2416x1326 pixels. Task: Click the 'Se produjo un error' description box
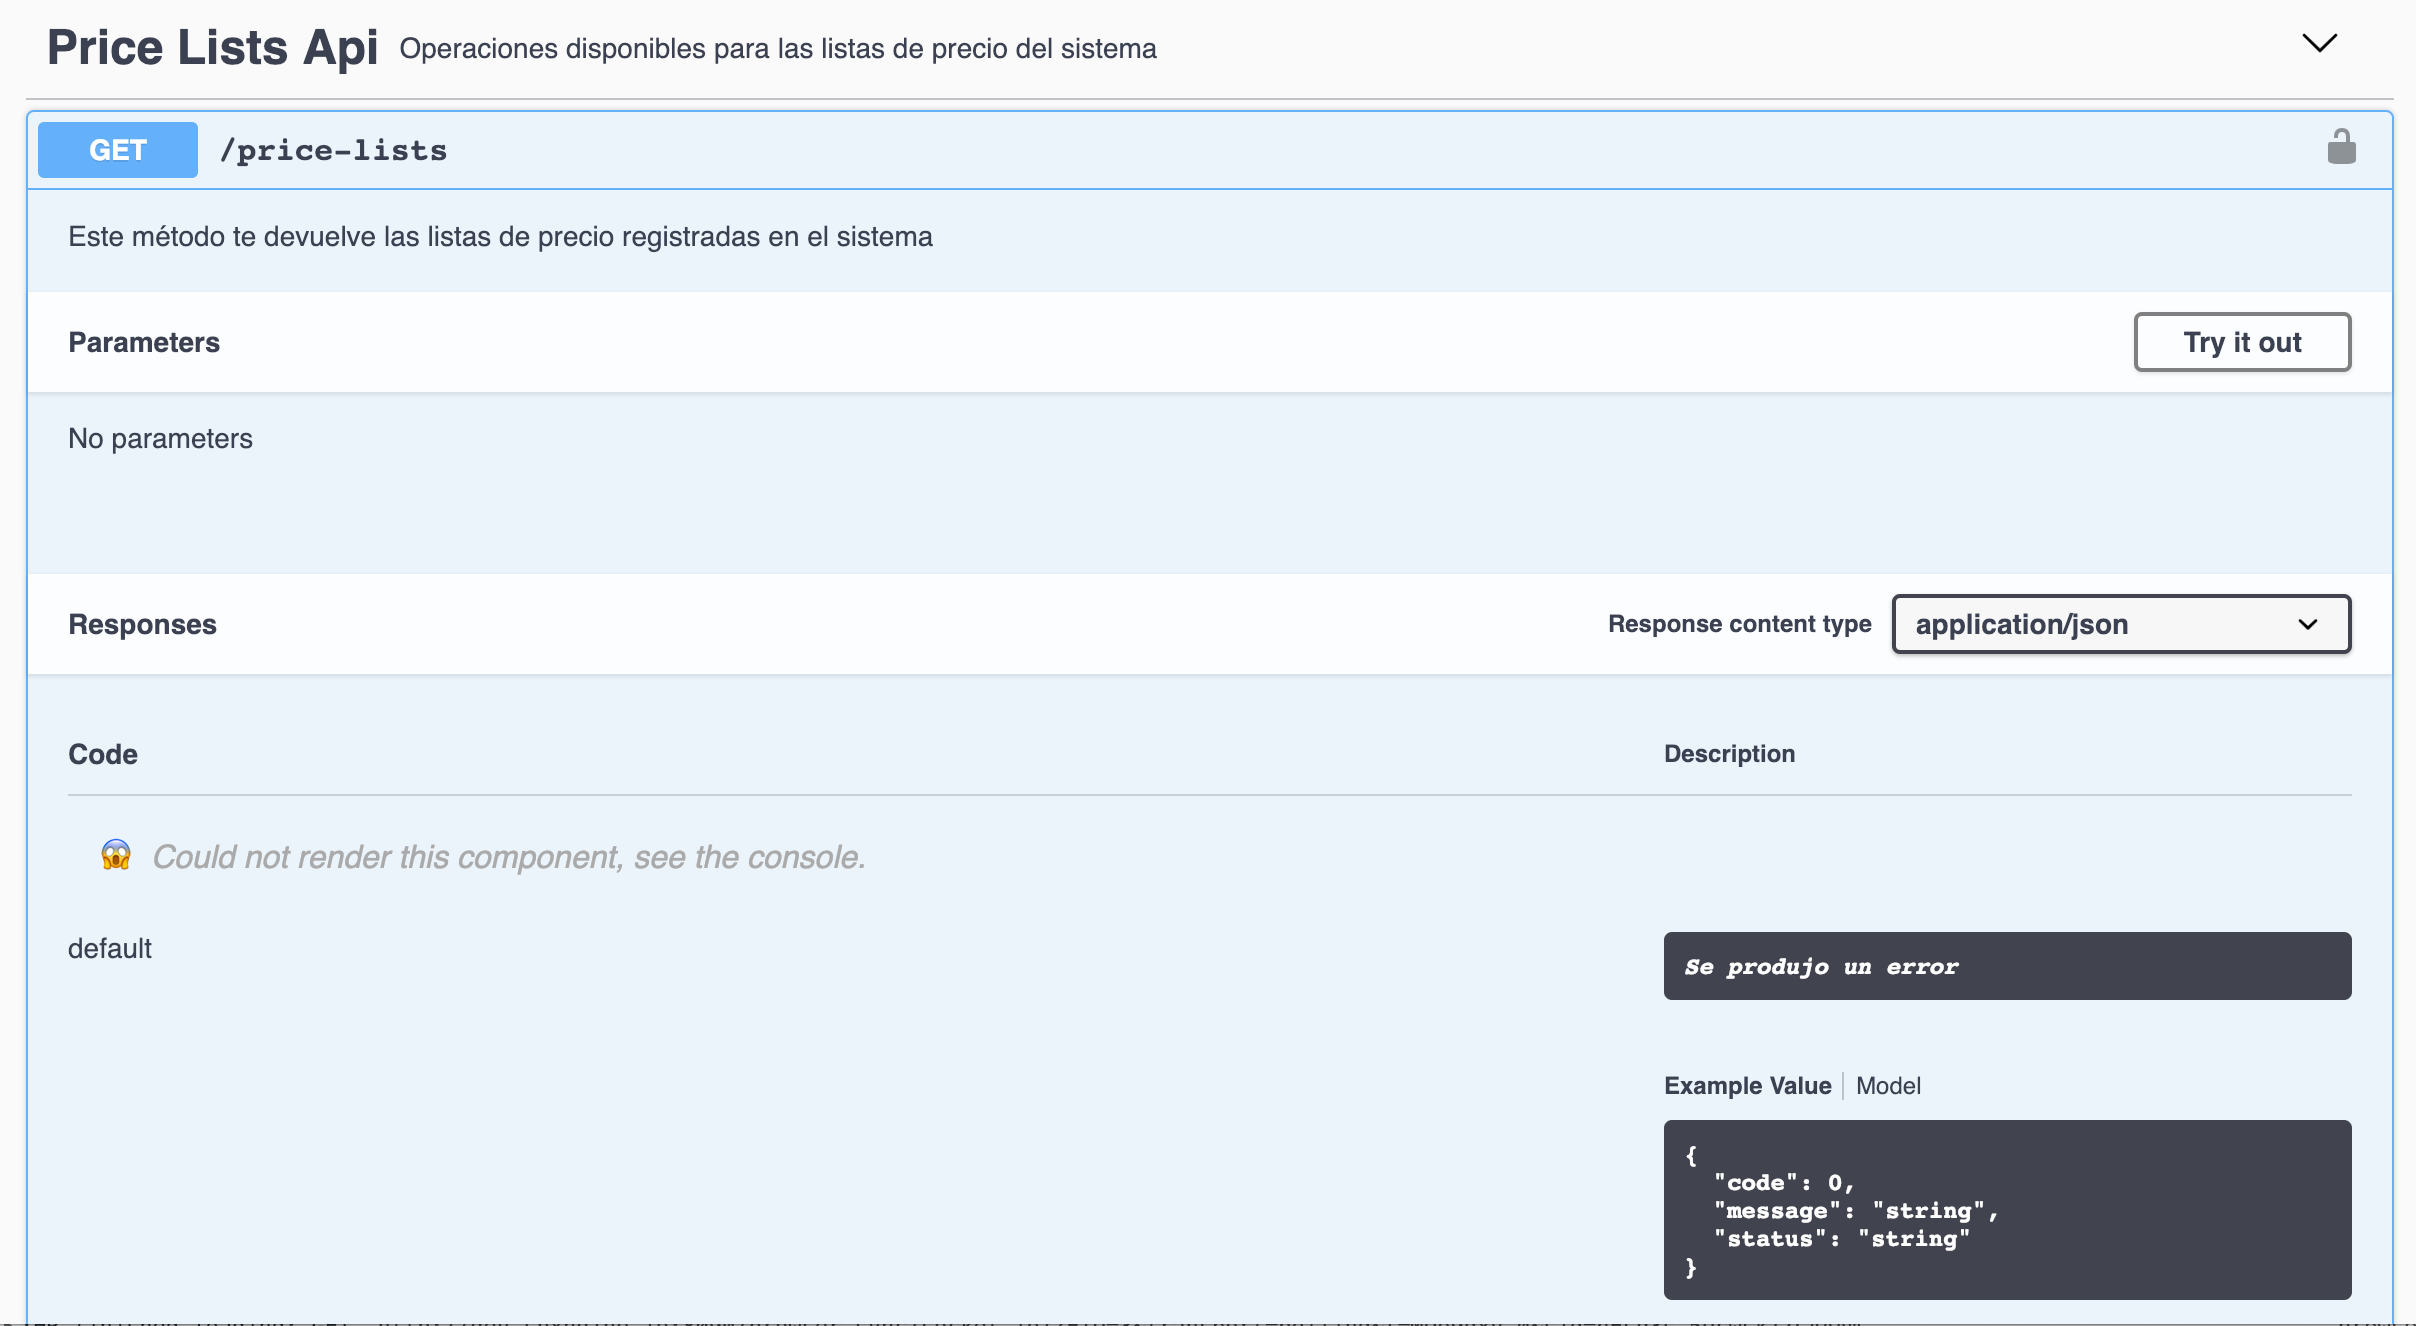(x=2006, y=966)
